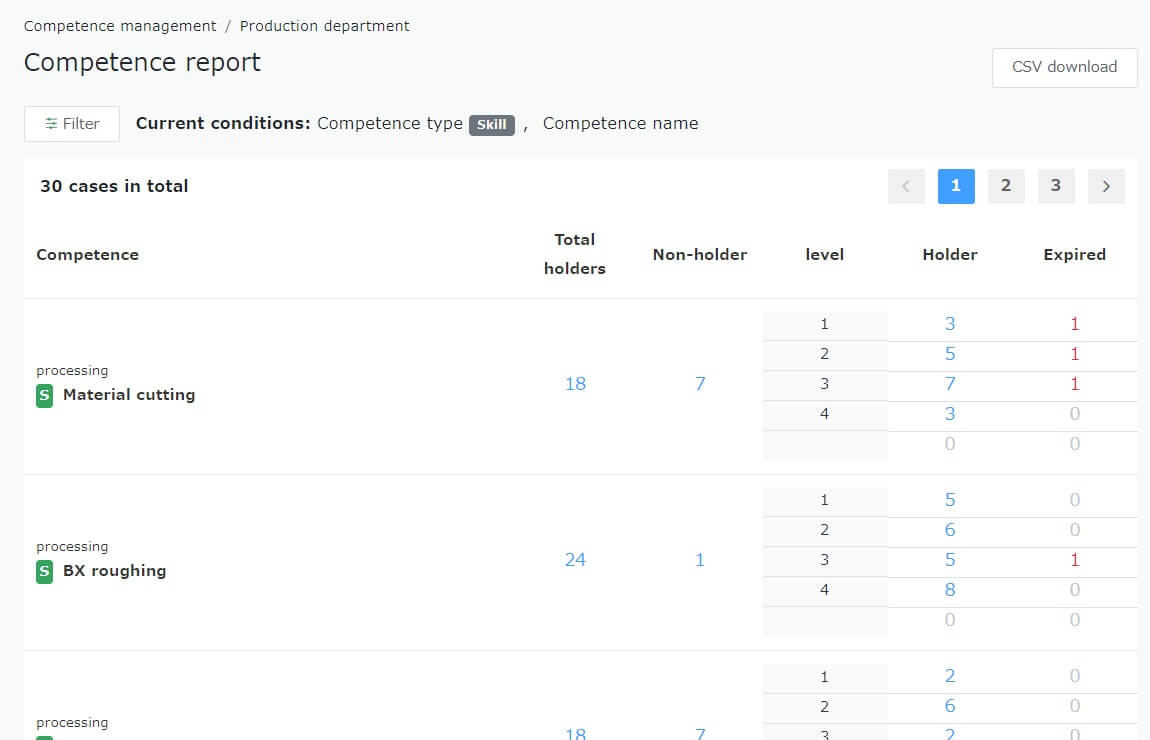
Task: Click the green S badge beside BX roughing
Action: pos(44,571)
